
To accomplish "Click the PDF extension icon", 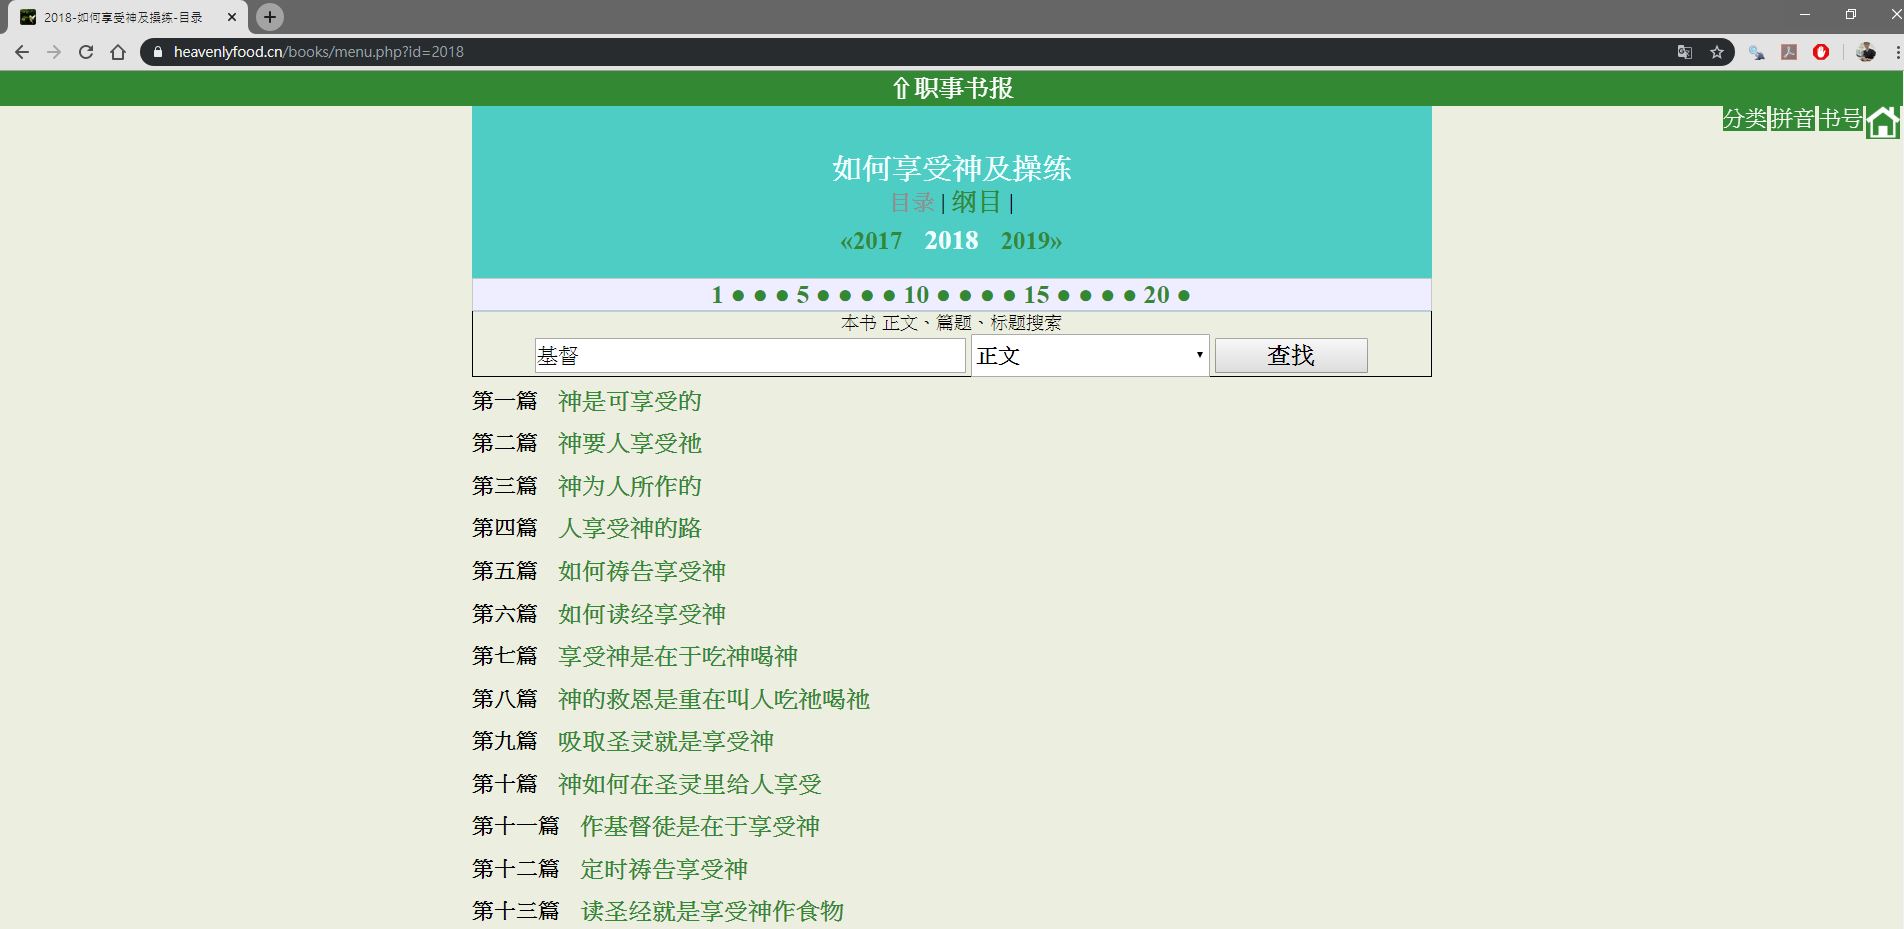I will (x=1789, y=52).
